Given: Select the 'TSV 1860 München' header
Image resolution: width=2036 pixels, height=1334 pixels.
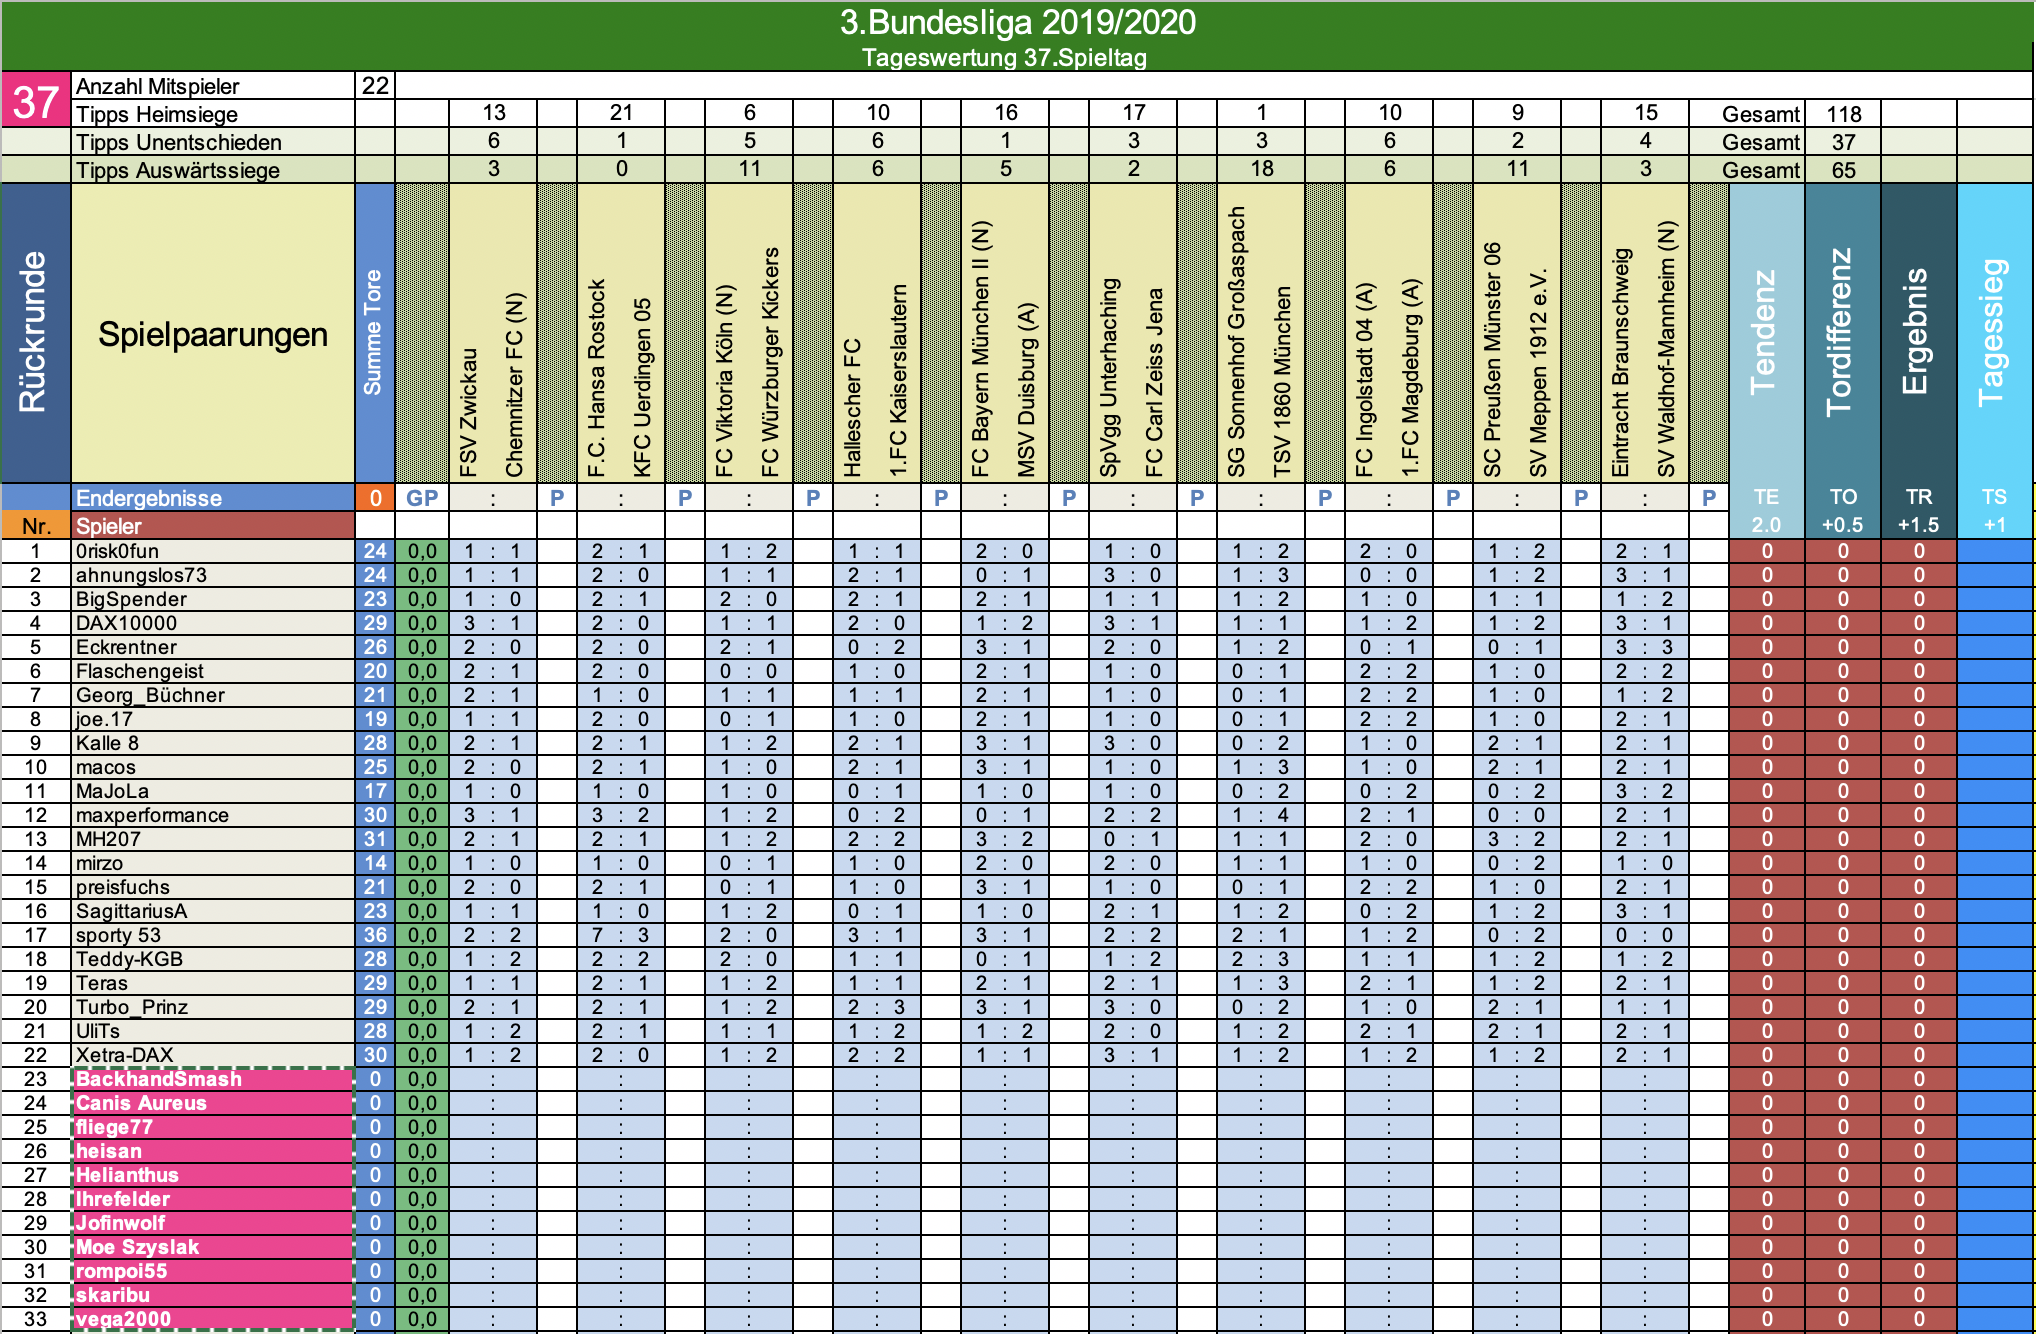Looking at the screenshot, I should click(x=1283, y=382).
